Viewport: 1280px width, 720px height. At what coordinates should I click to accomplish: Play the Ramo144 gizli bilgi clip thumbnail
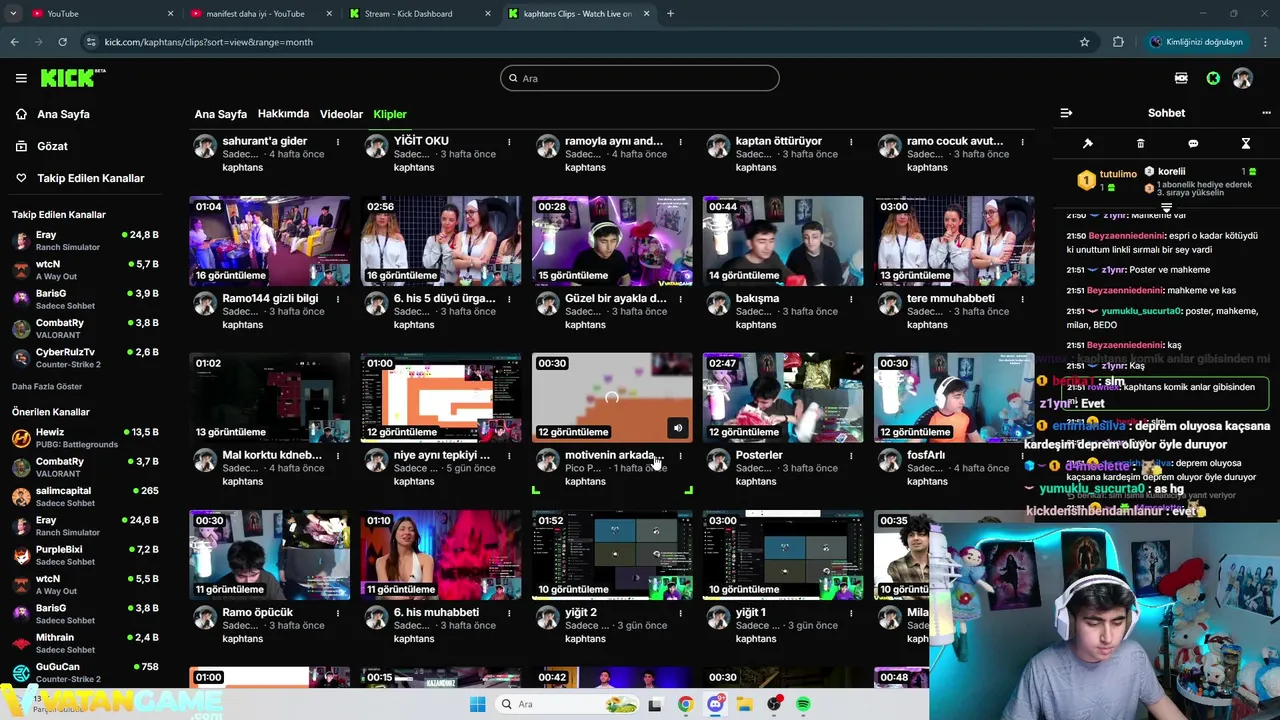click(x=270, y=241)
